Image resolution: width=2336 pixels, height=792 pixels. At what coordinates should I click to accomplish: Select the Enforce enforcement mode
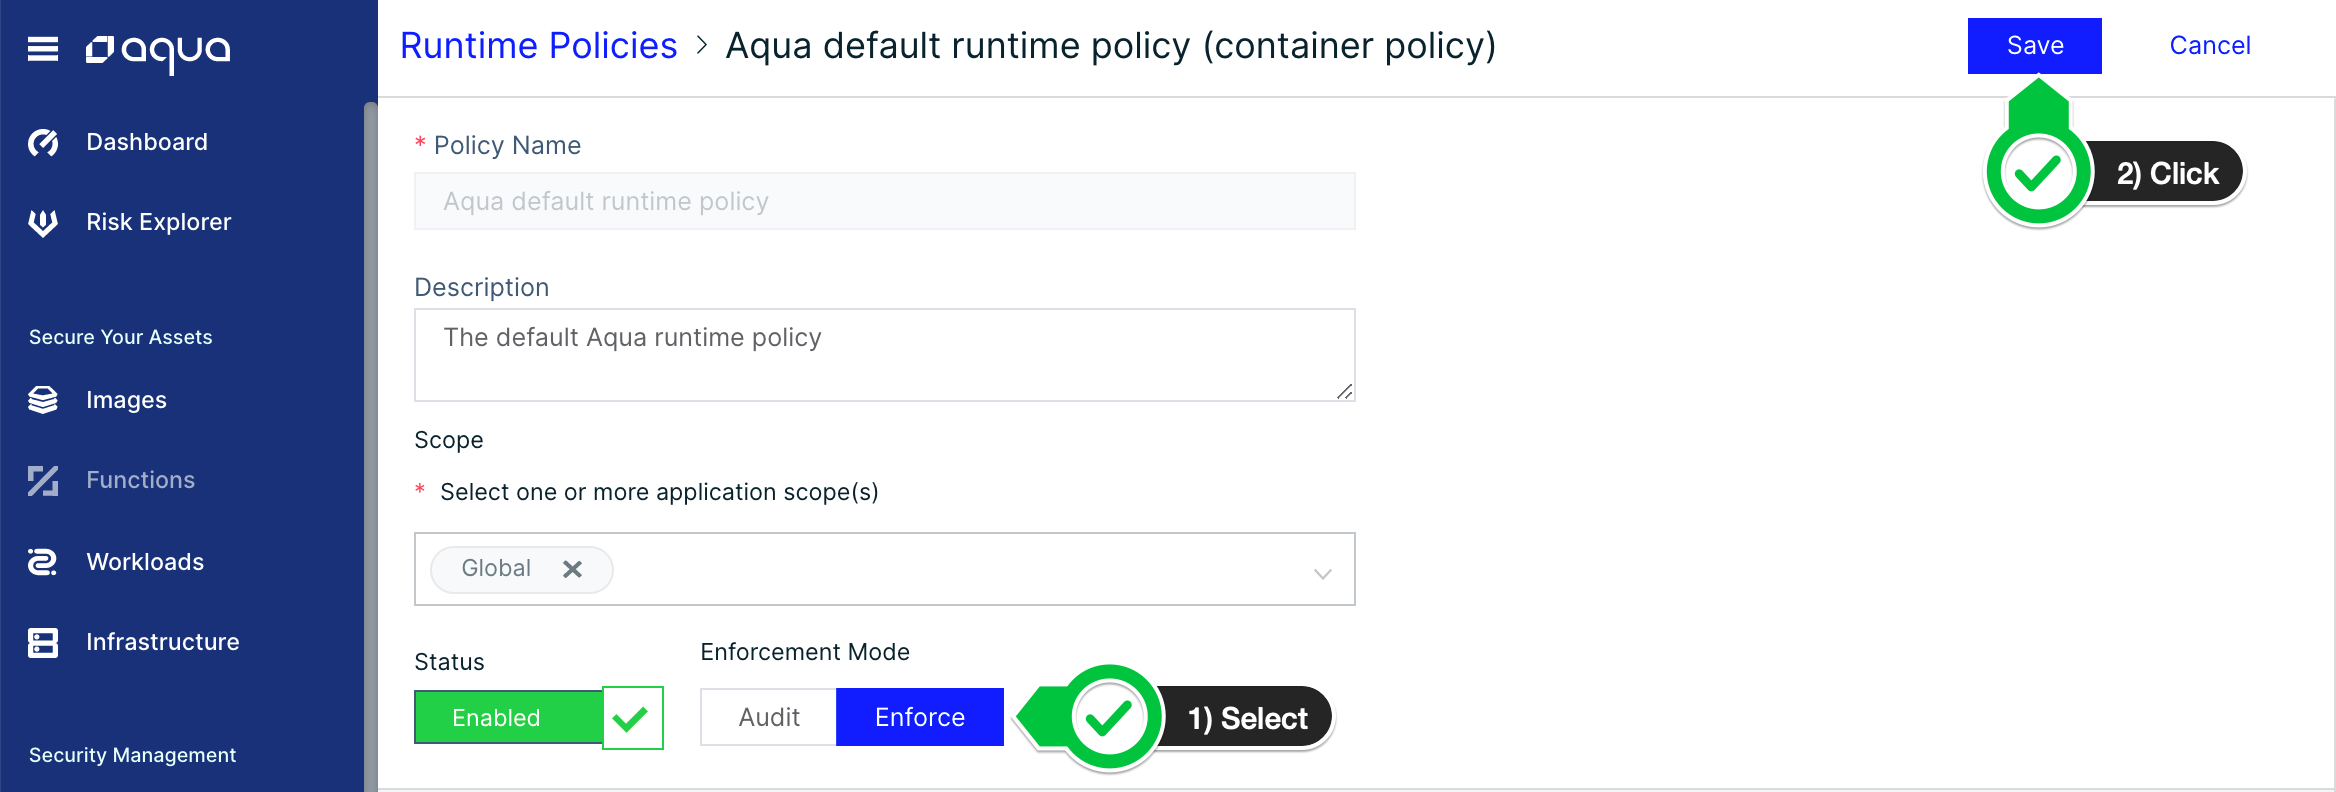(920, 717)
